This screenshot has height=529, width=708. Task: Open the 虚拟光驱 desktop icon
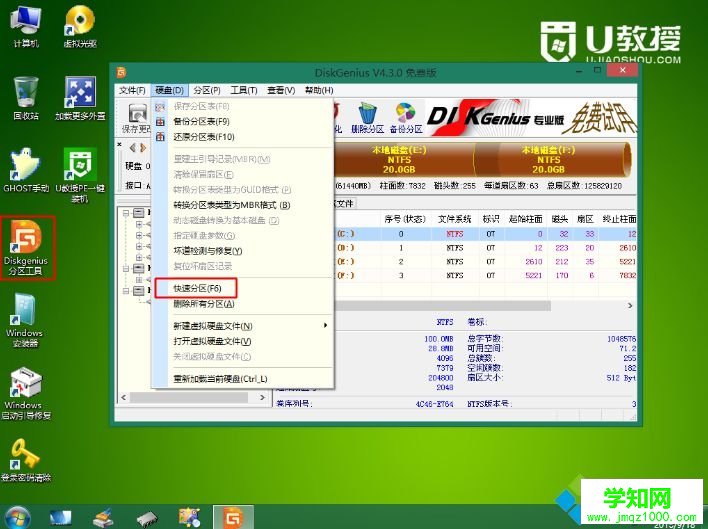80,26
